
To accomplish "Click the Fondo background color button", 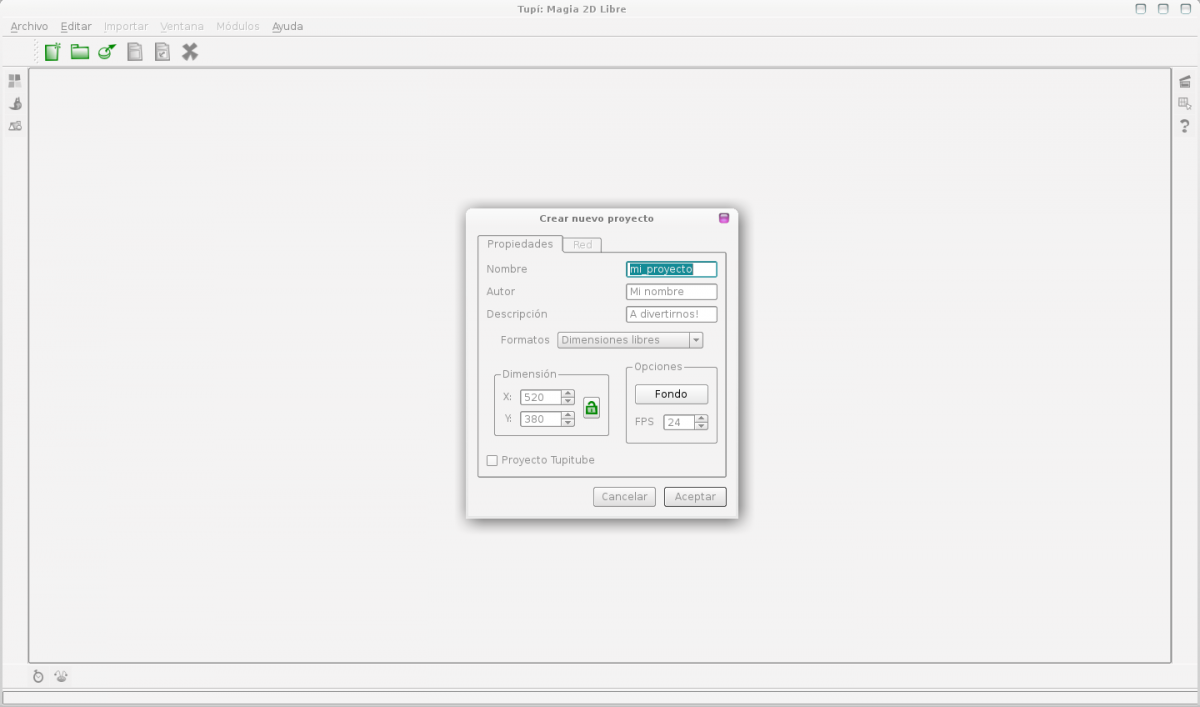I will [x=671, y=394].
